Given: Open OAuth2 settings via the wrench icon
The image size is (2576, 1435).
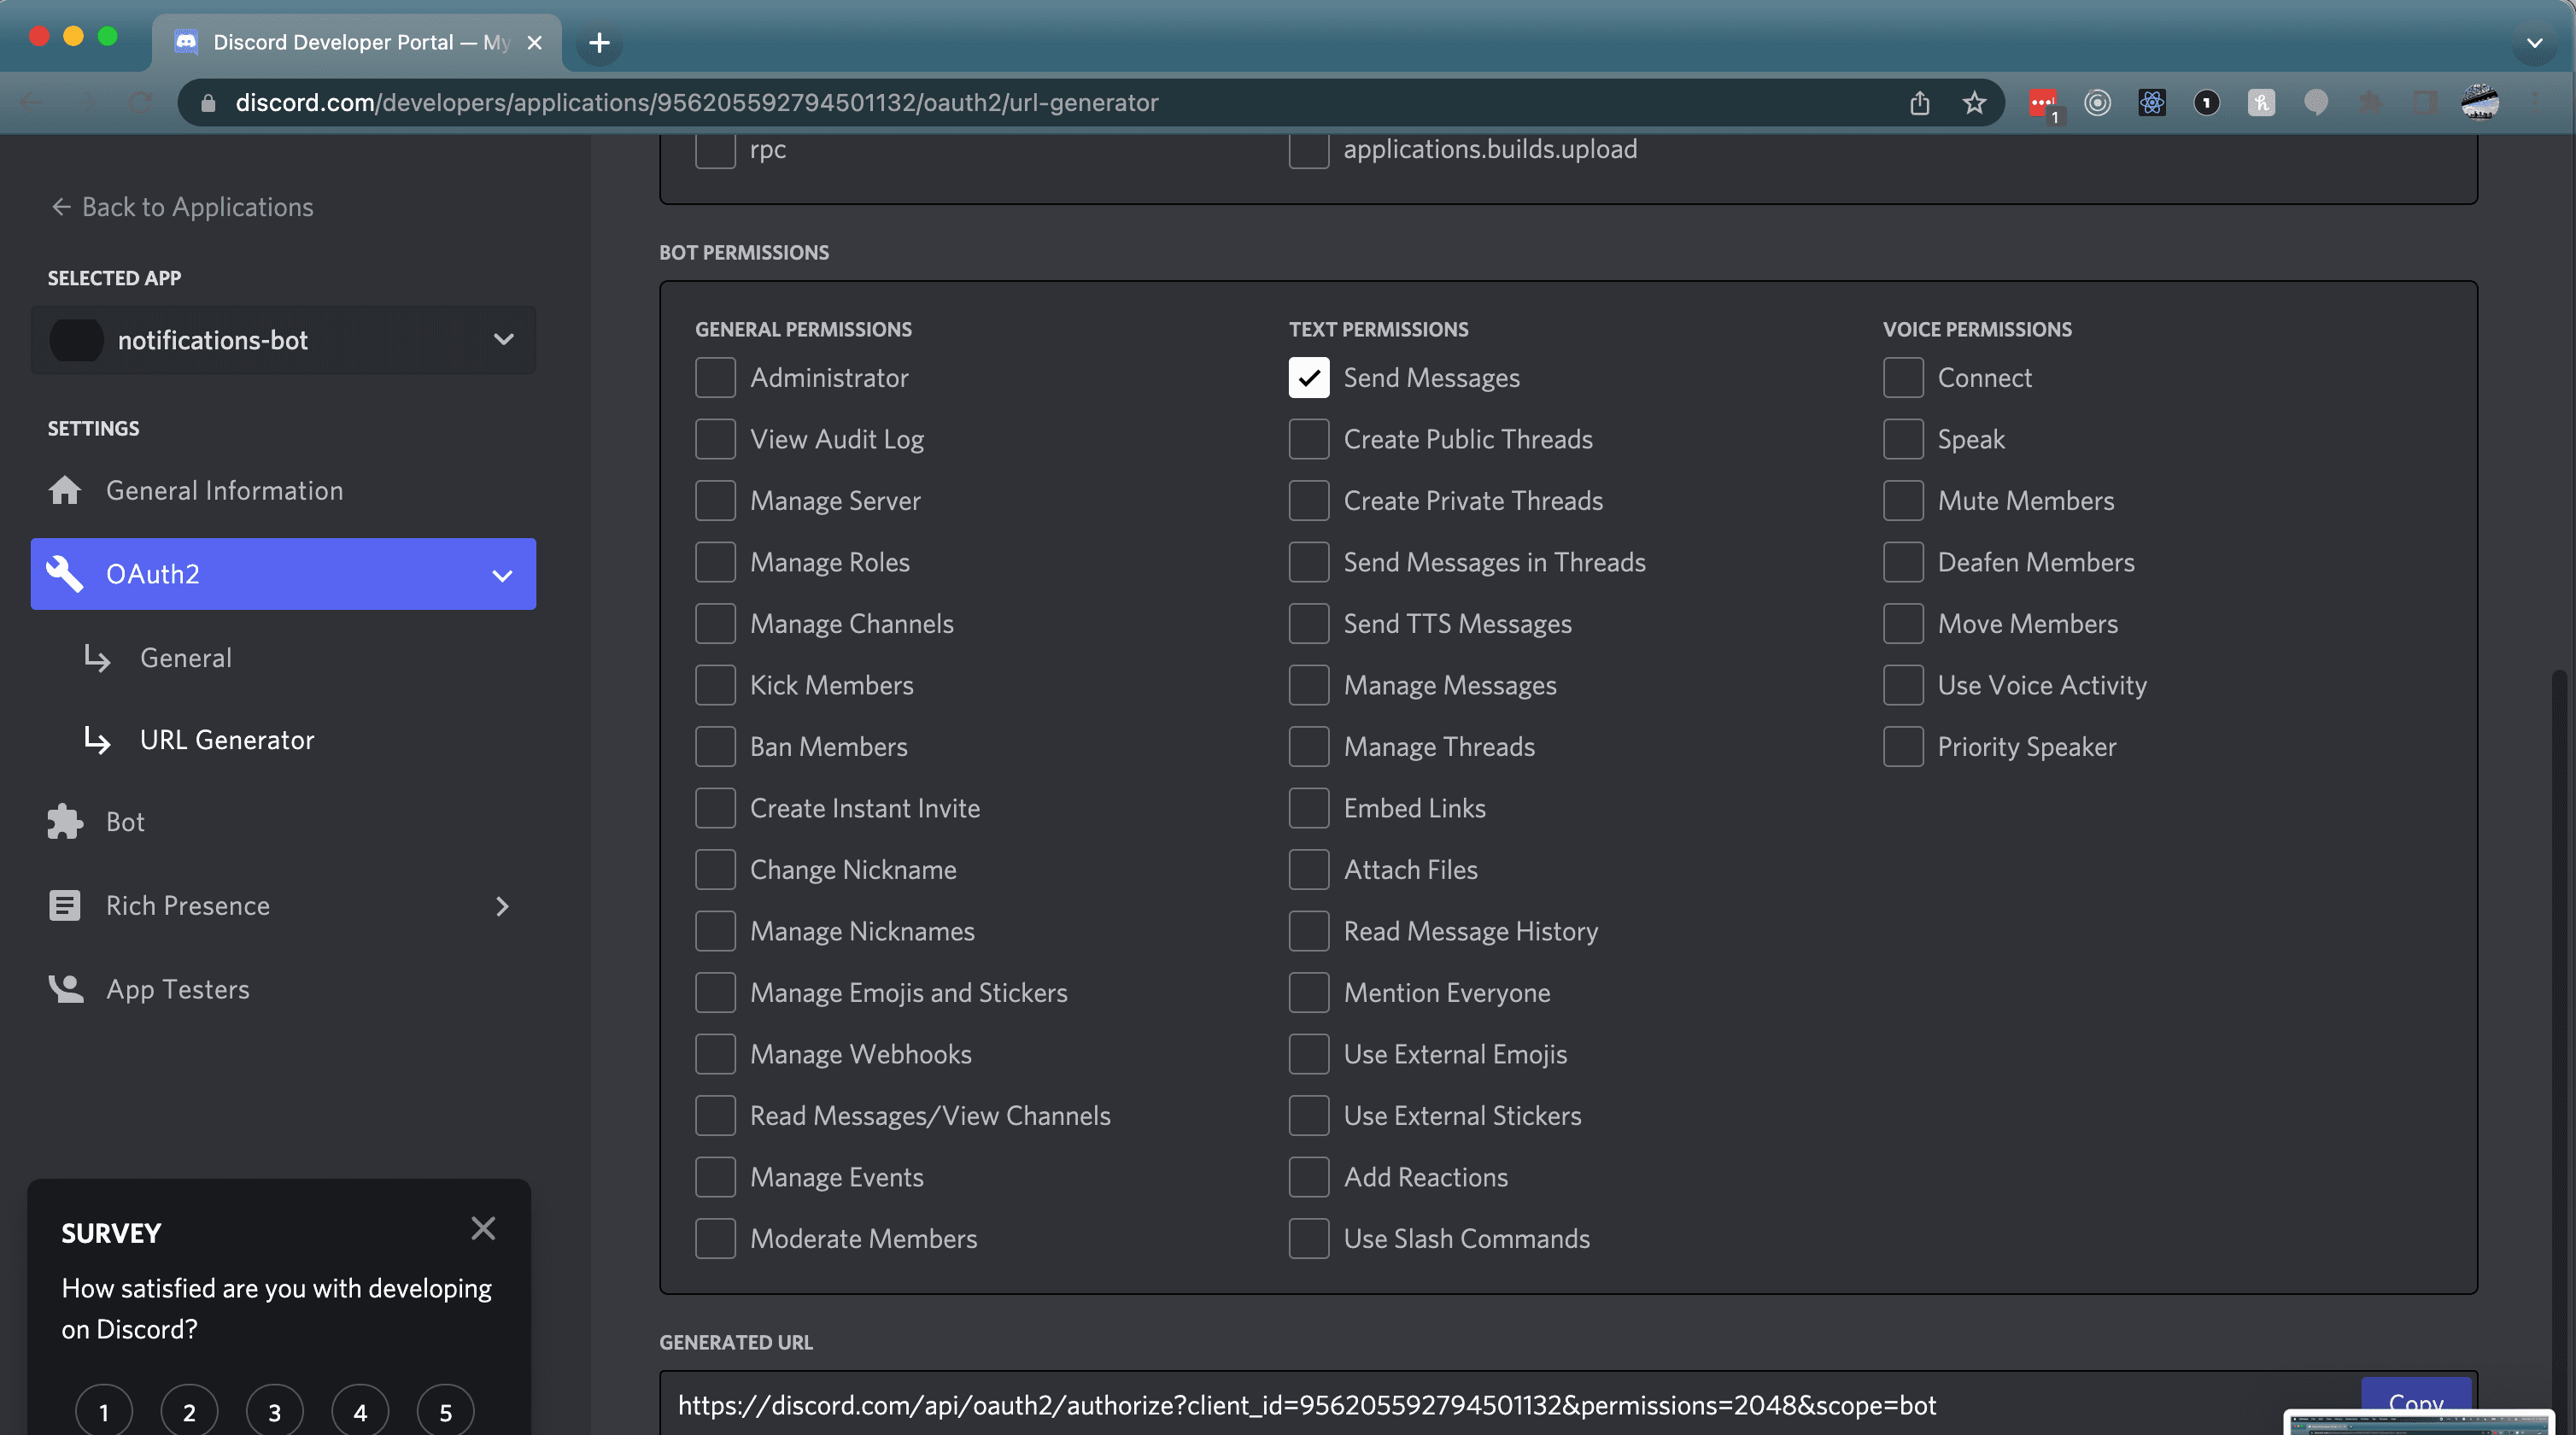Looking at the screenshot, I should point(64,573).
